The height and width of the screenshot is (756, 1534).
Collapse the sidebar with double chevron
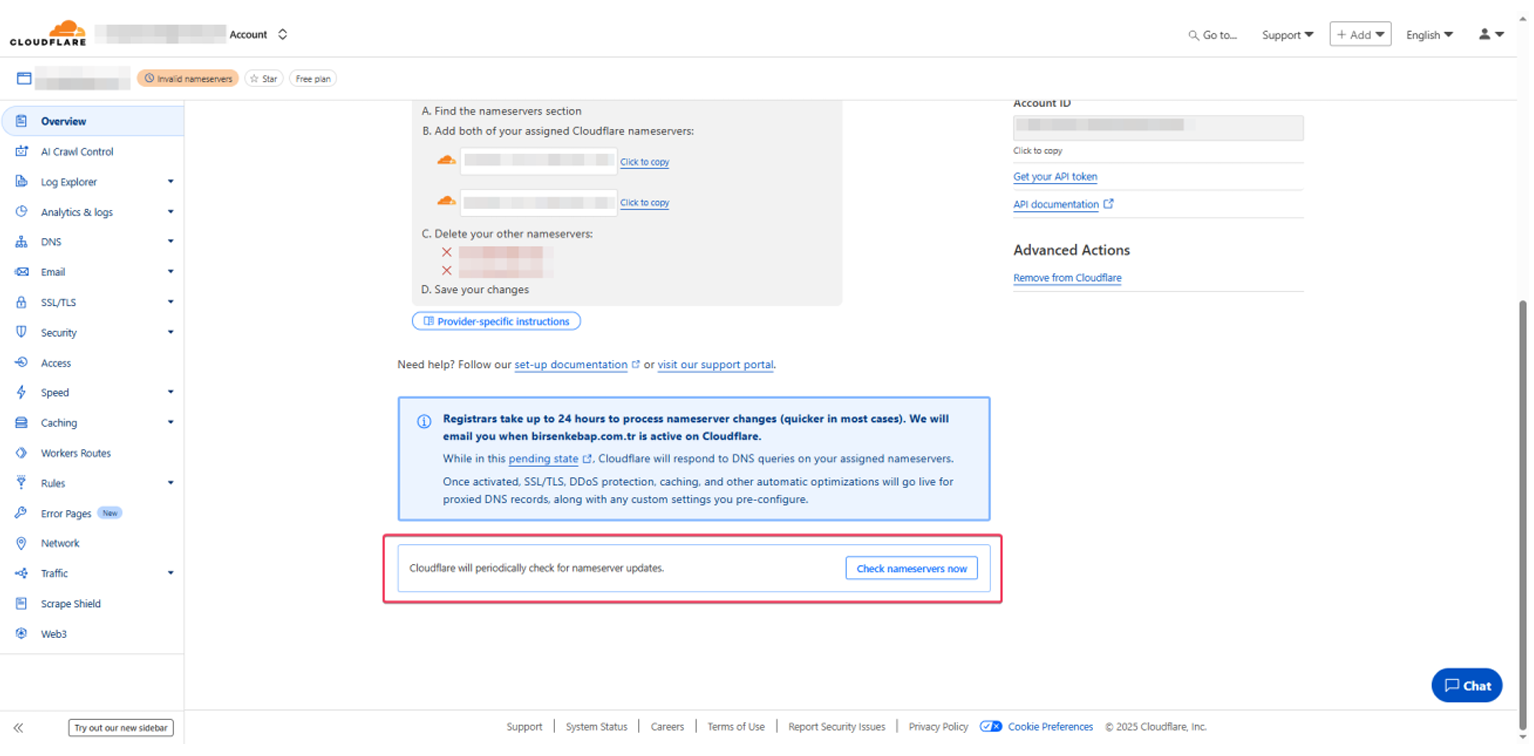[x=18, y=728]
